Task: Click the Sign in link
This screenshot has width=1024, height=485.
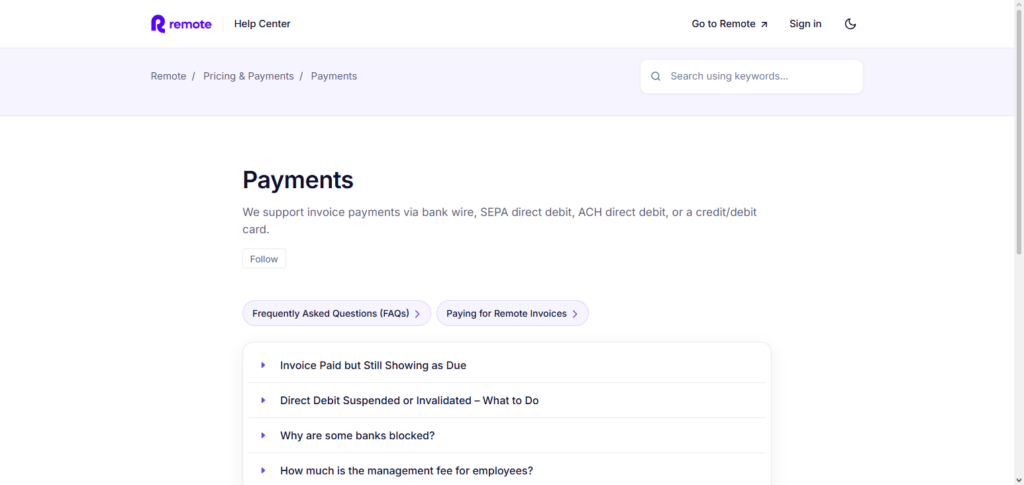Action: (x=805, y=24)
